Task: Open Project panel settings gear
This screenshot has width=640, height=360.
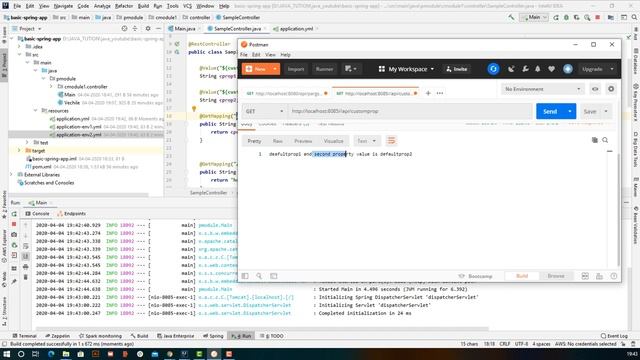Action: [148, 29]
